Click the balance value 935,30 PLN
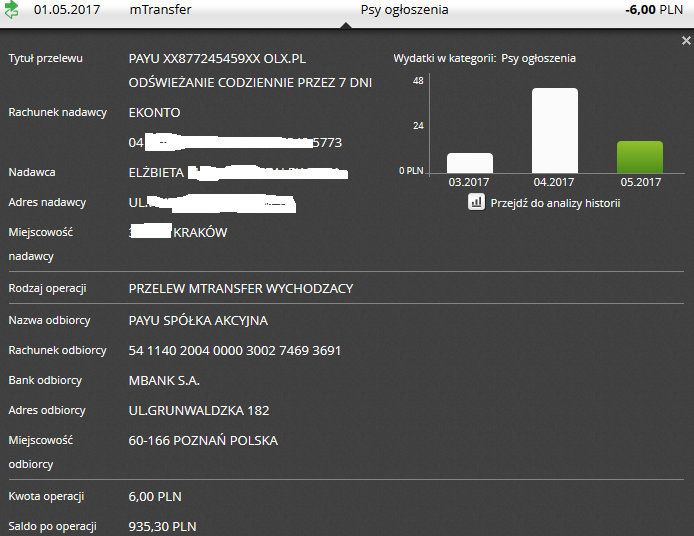 (x=163, y=526)
